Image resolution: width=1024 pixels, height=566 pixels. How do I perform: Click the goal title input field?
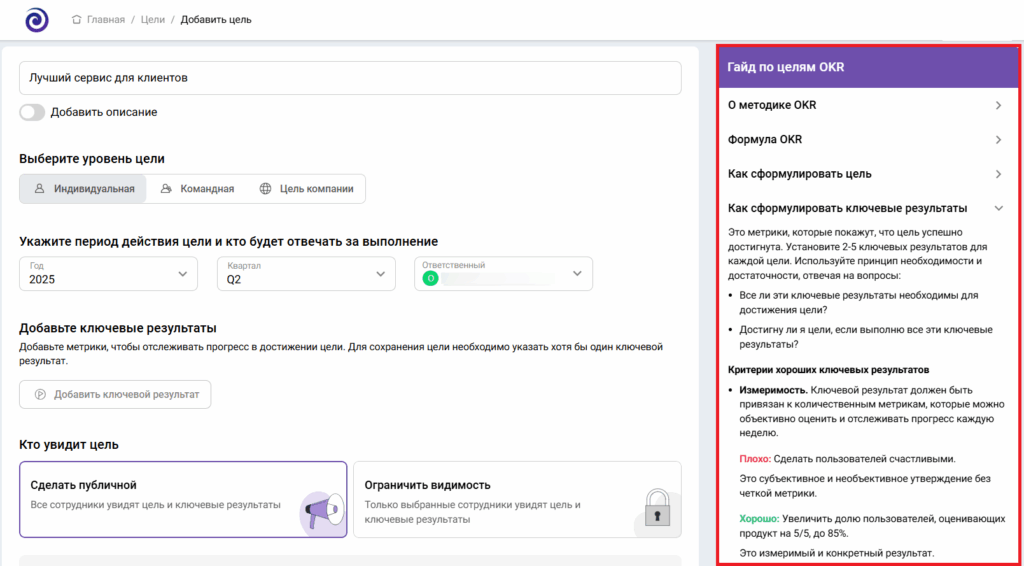(x=350, y=78)
